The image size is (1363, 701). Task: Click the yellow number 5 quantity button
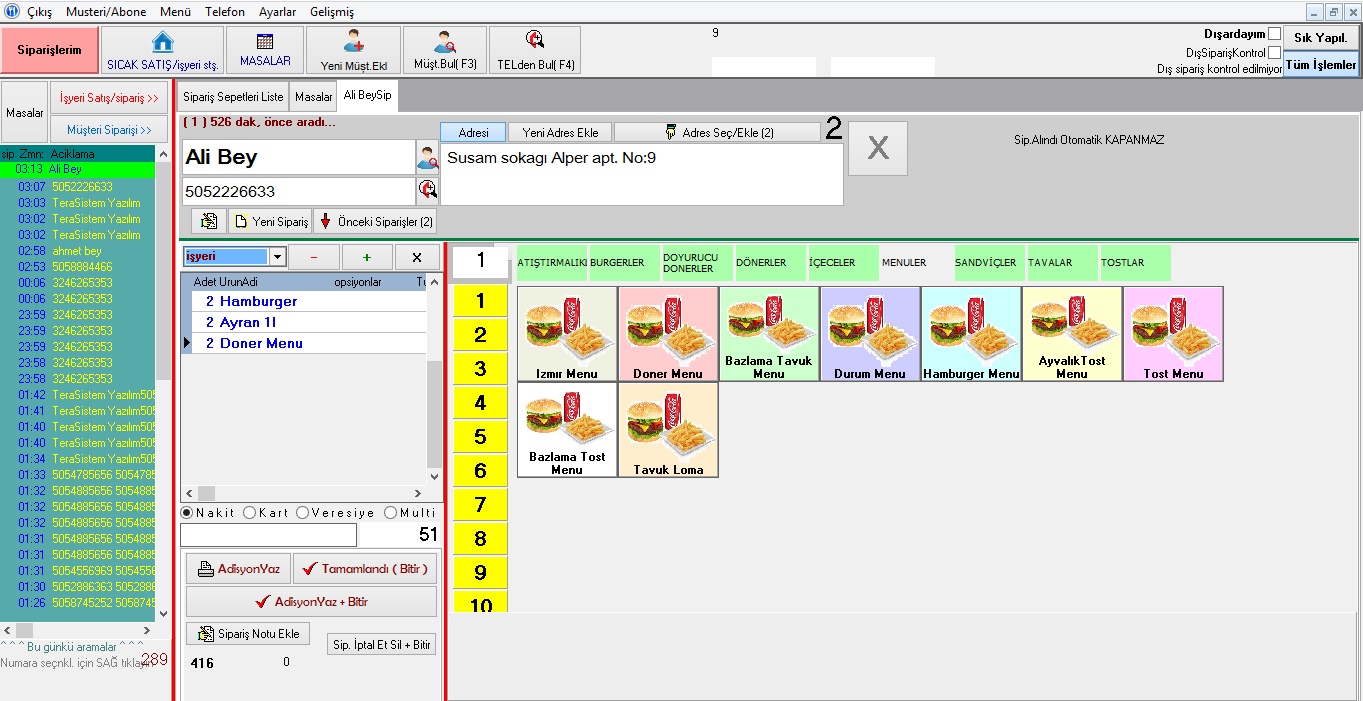click(480, 437)
